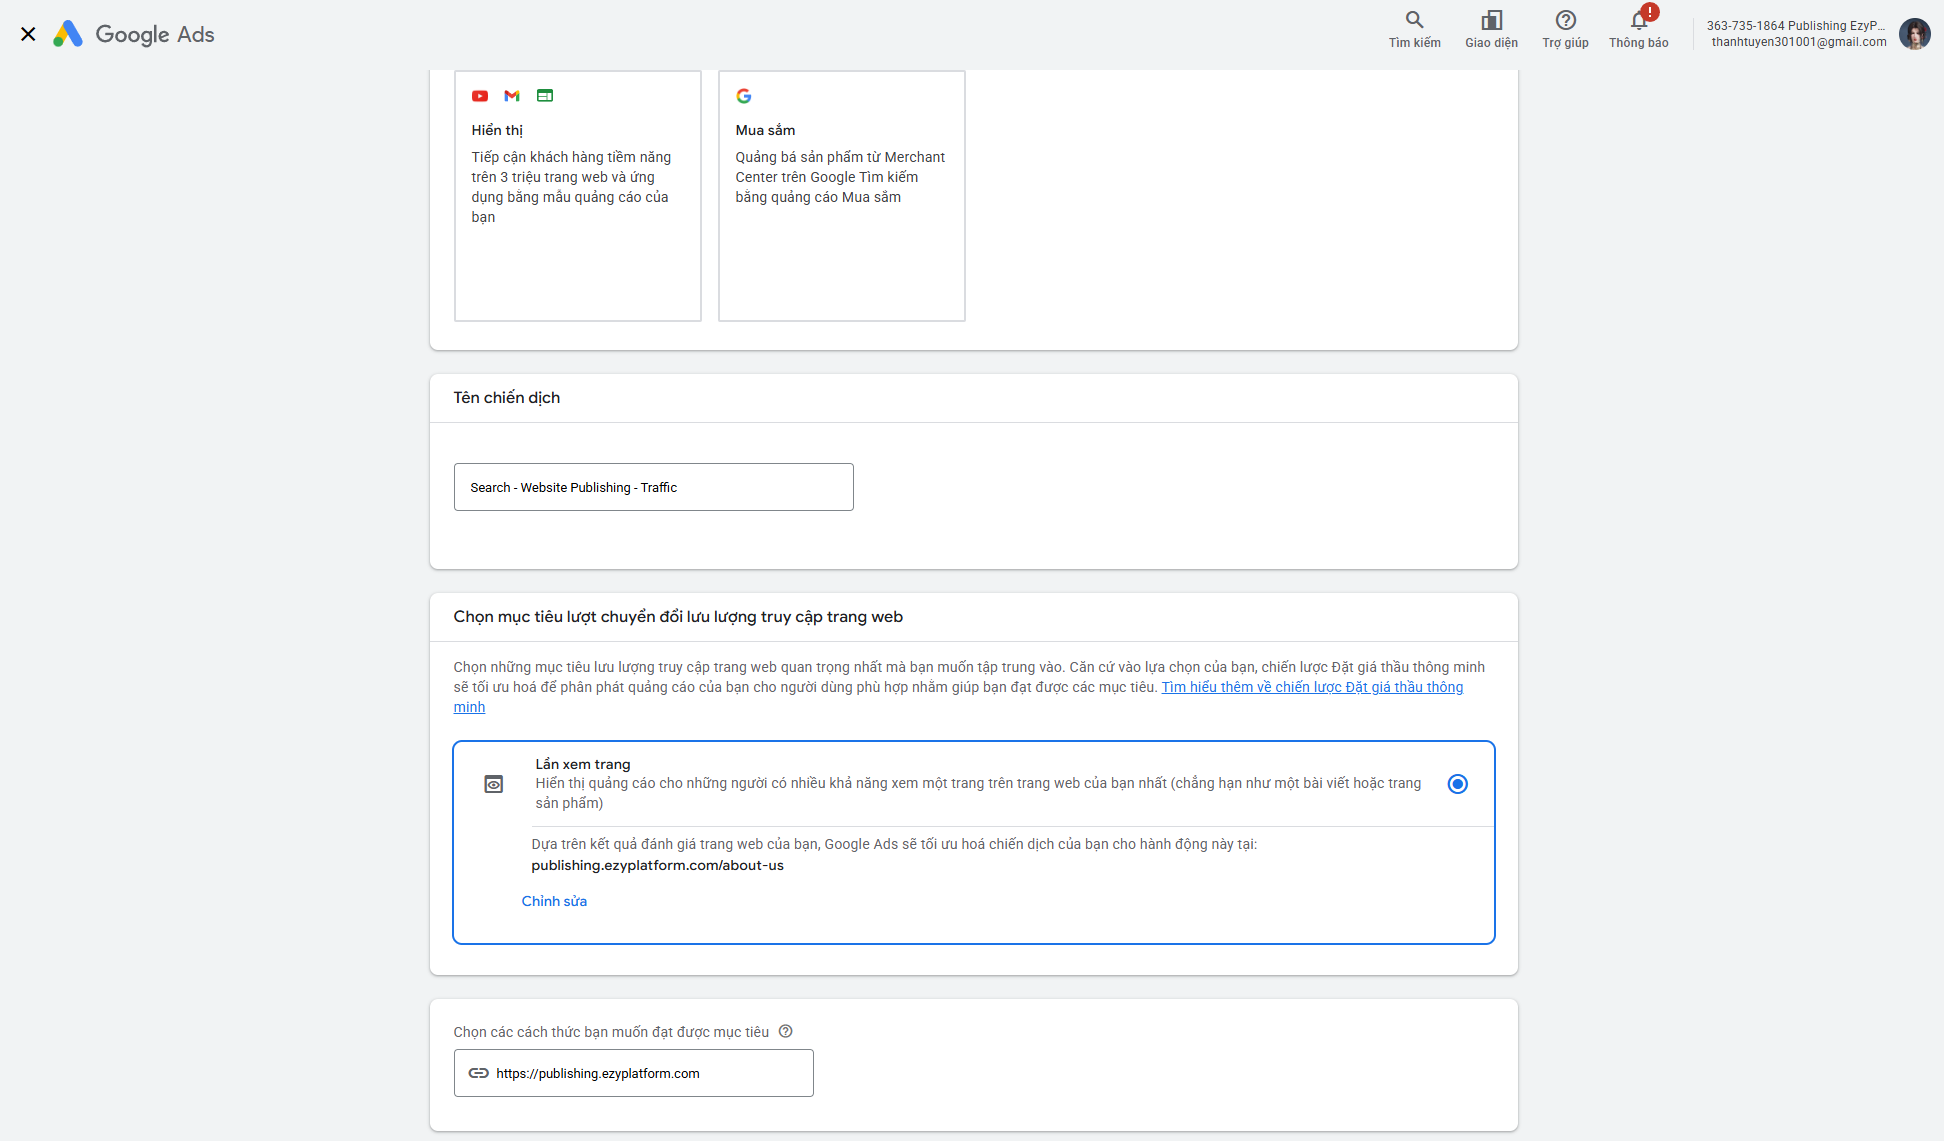Viewport: 1944px width, 1141px height.
Task: Click the page view icon beside Lần xem trang
Action: point(494,784)
